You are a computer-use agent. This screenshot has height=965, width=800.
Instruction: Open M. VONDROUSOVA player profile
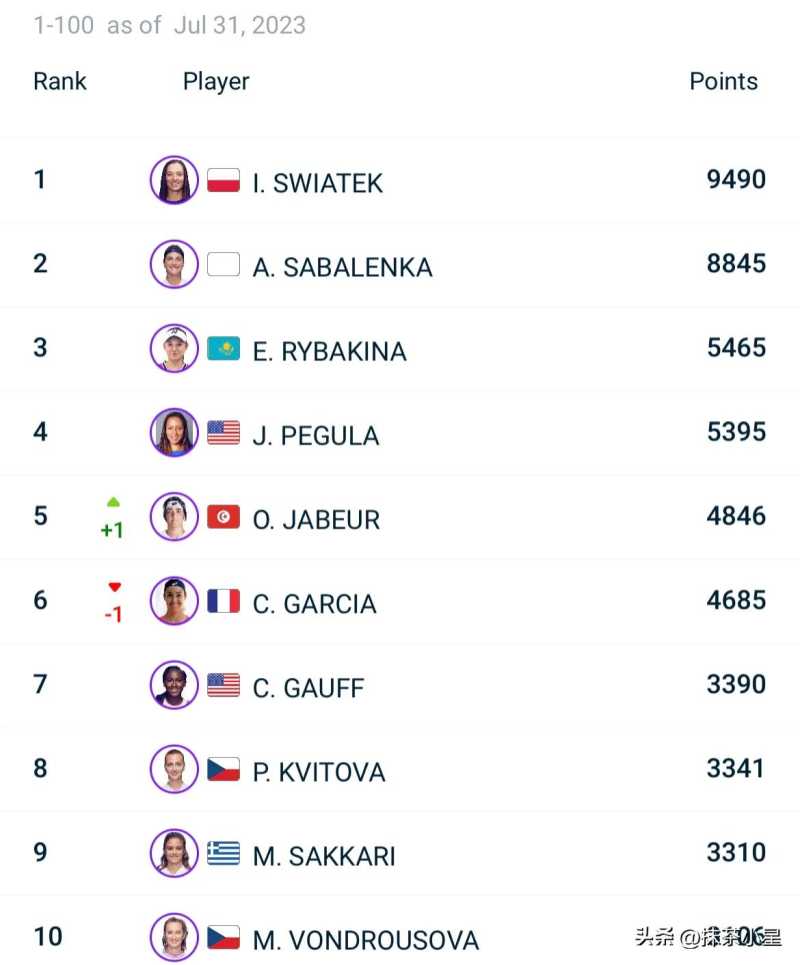(365, 940)
